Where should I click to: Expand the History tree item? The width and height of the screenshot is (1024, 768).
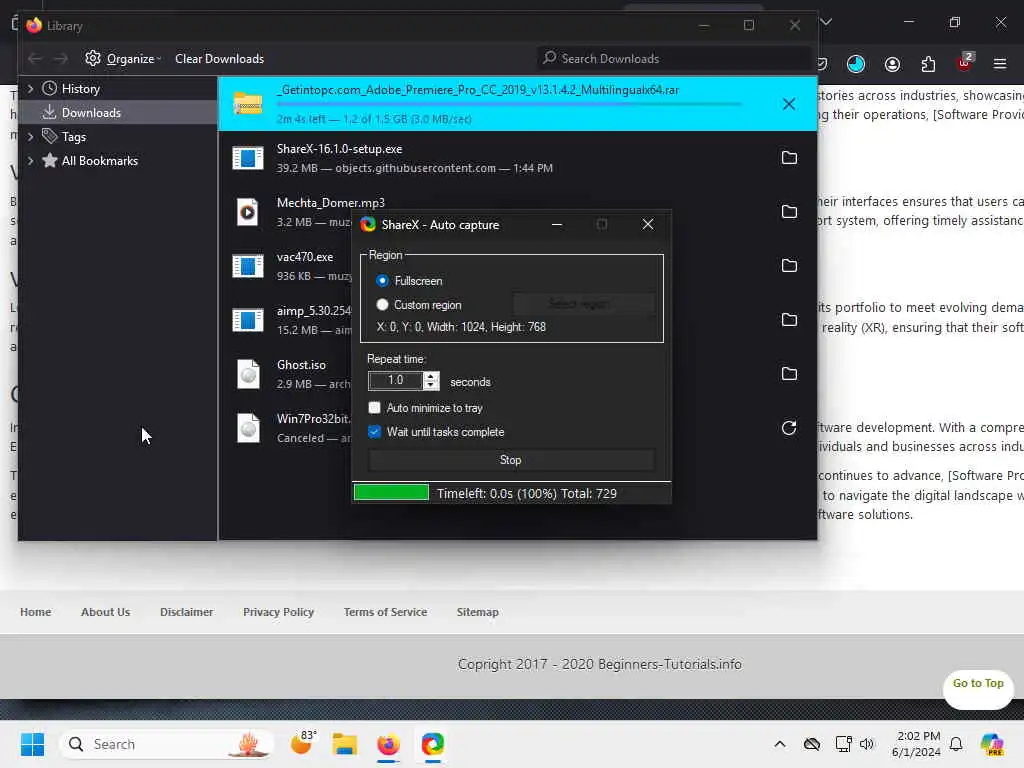click(30, 89)
